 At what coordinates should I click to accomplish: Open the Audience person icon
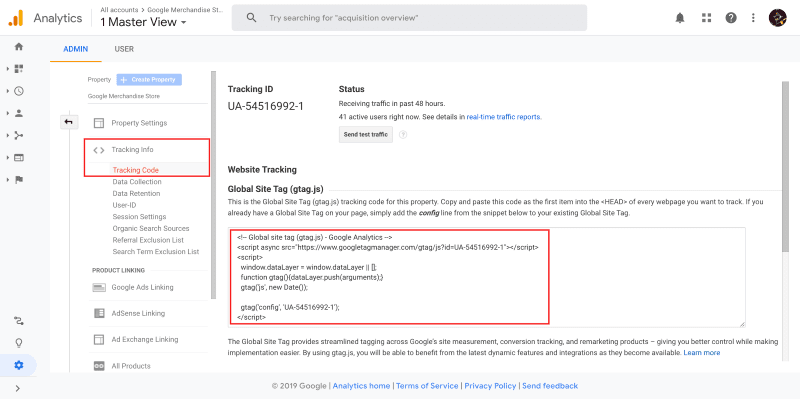pos(19,113)
